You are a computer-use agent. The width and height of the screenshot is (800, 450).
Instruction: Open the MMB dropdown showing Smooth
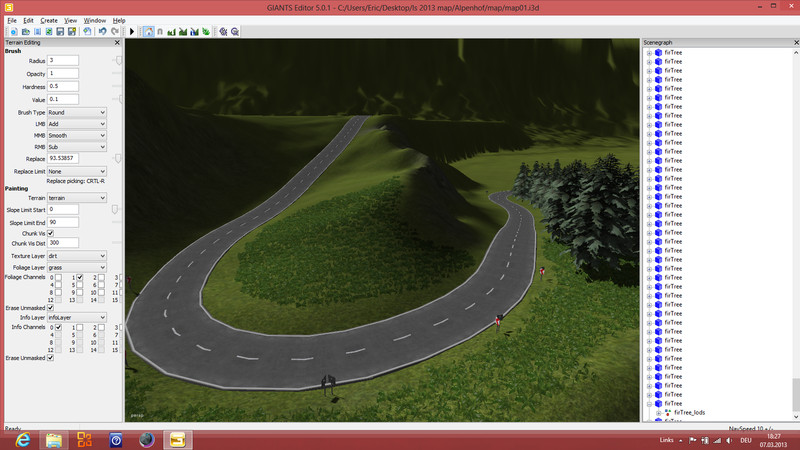coord(77,136)
